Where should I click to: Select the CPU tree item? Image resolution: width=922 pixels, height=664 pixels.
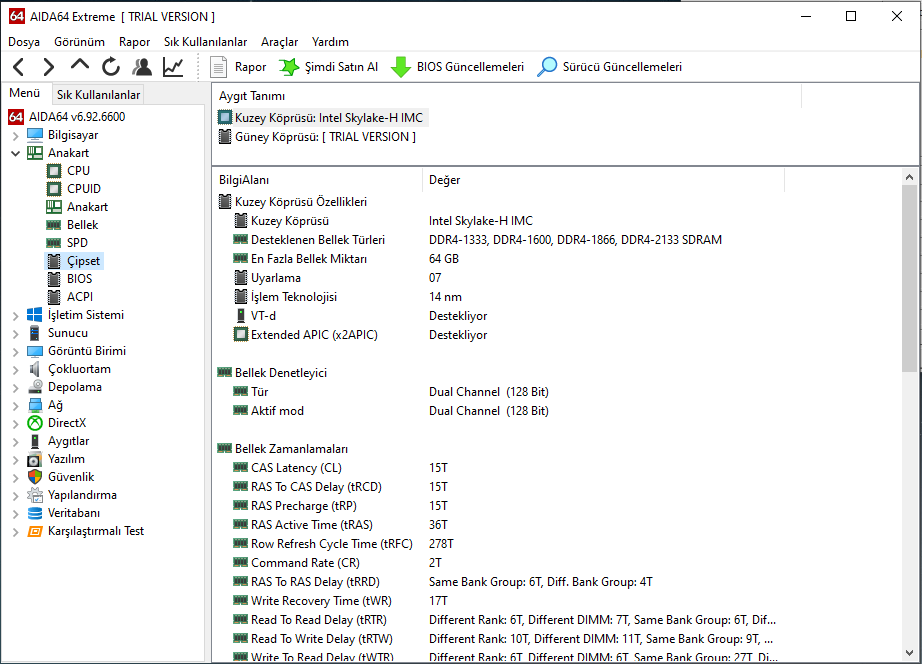click(x=78, y=171)
